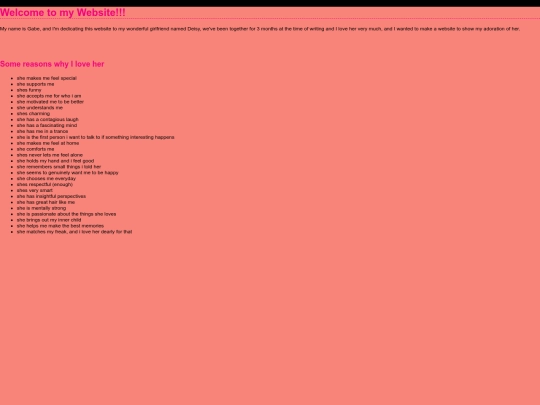Select 'she holds my hand and i feel good'
The height and width of the screenshot is (405, 540).
pyautogui.click(x=55, y=161)
